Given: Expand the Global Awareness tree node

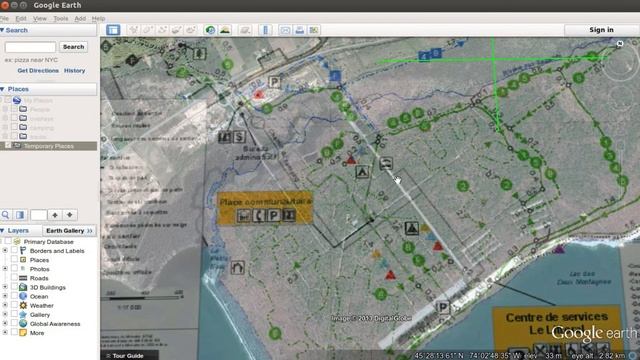Looking at the screenshot, I should (x=5, y=324).
